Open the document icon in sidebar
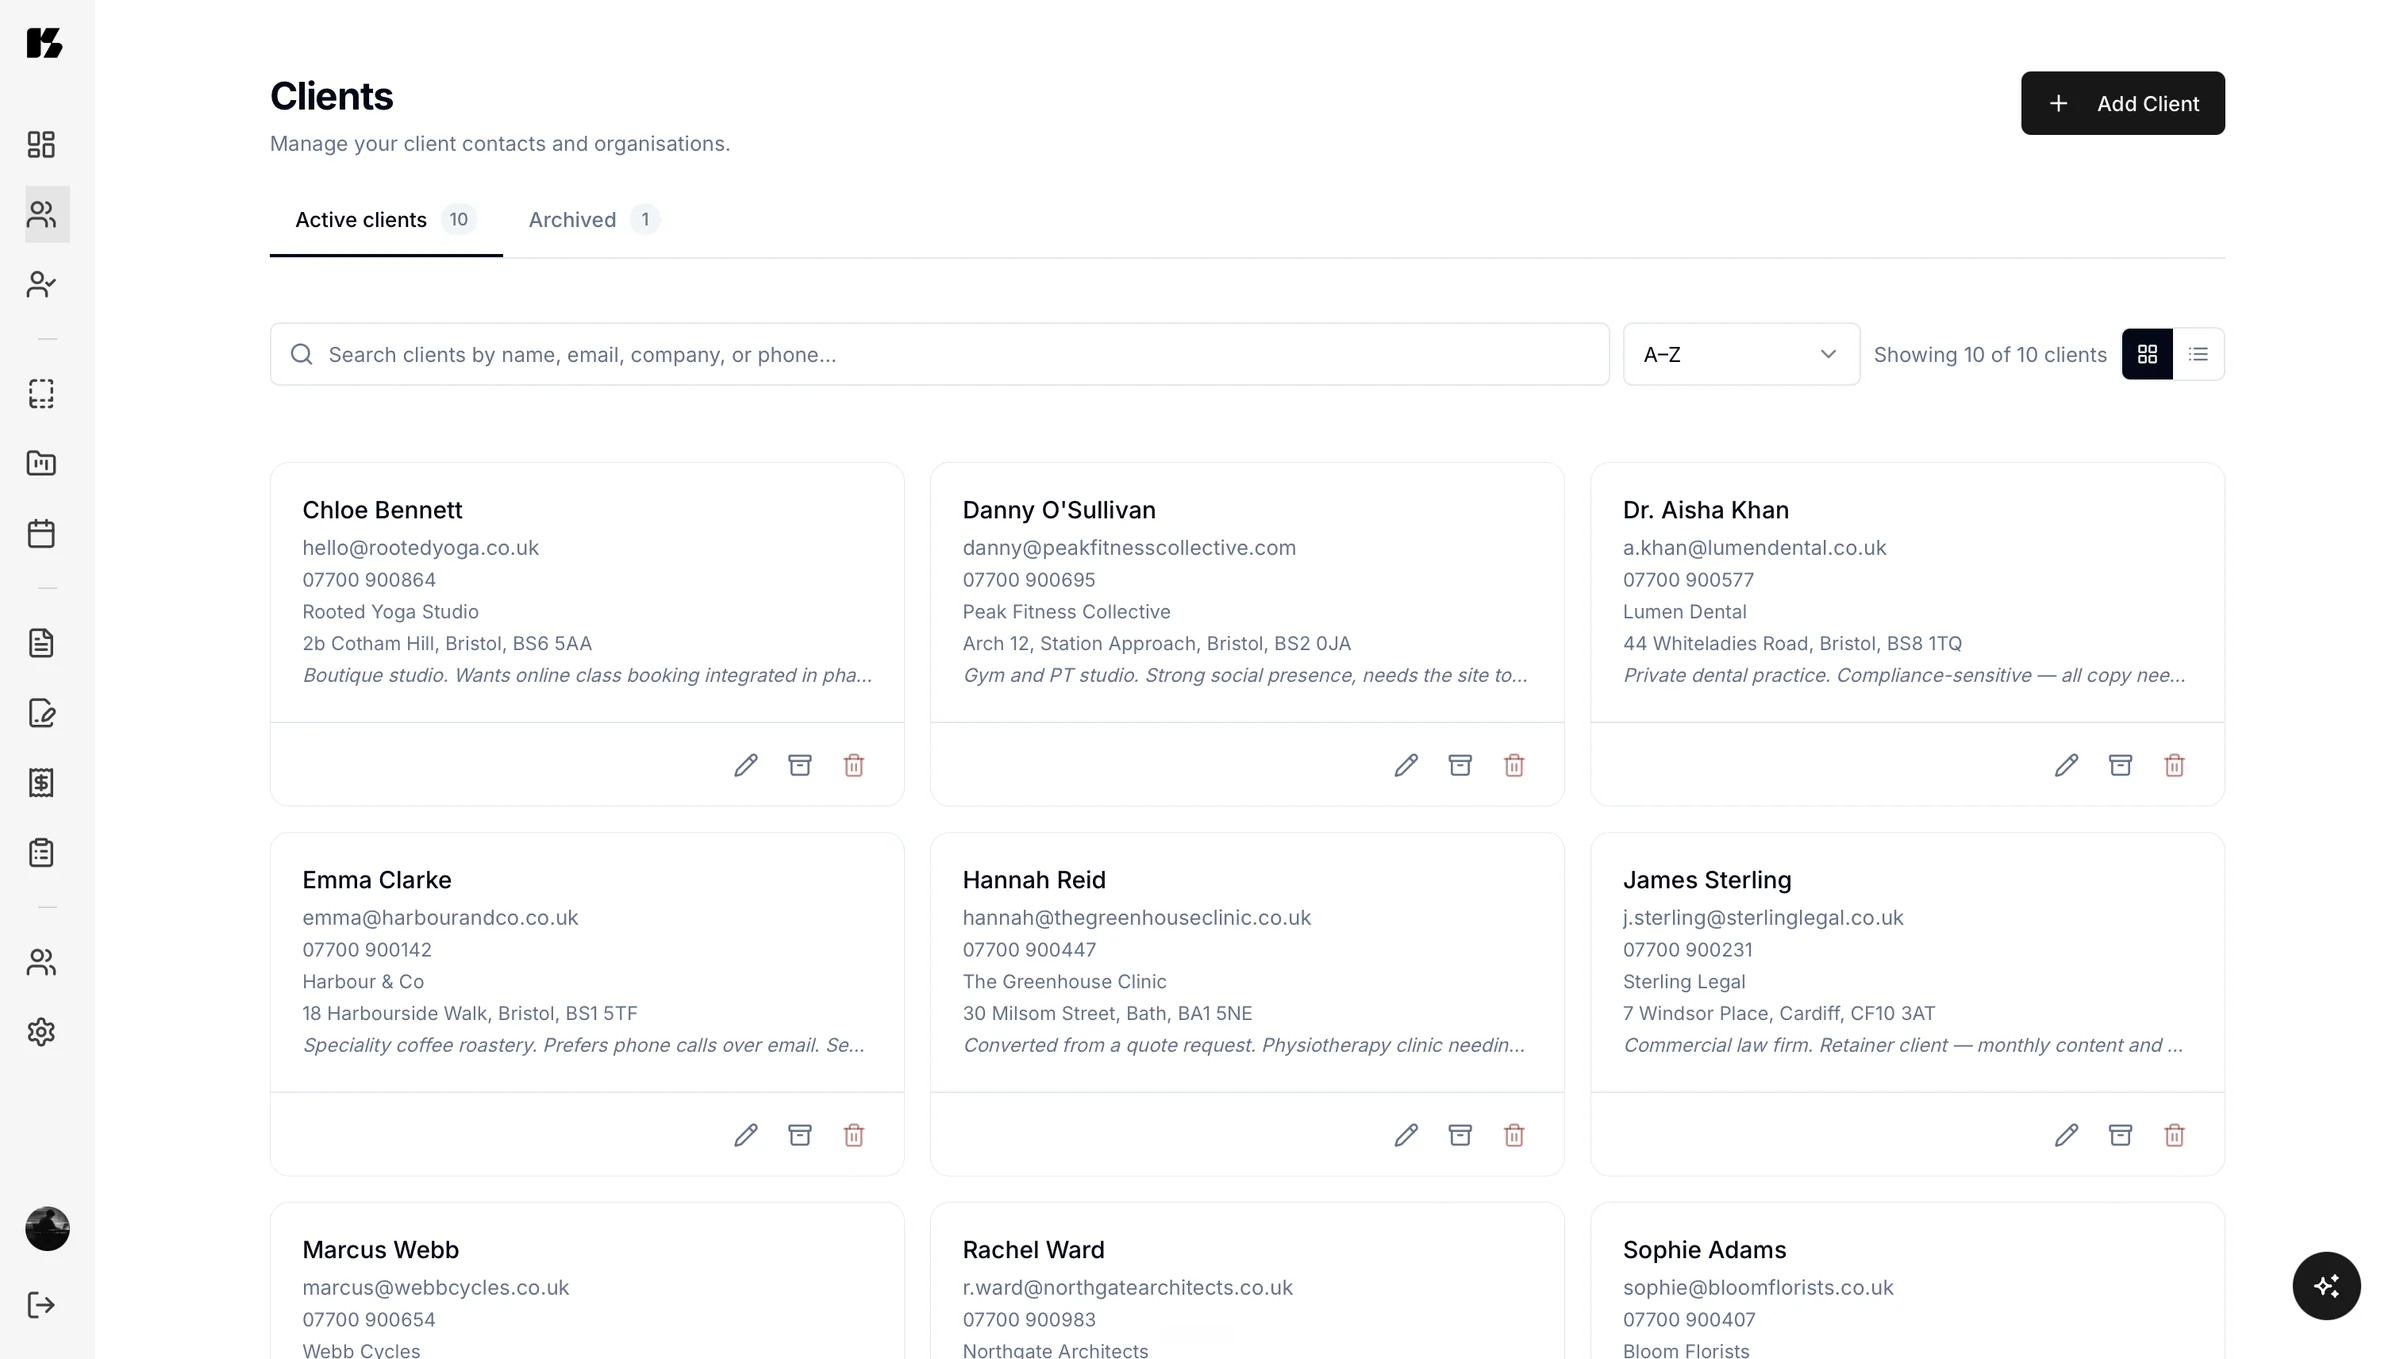This screenshot has height=1359, width=2400. pos(41,643)
